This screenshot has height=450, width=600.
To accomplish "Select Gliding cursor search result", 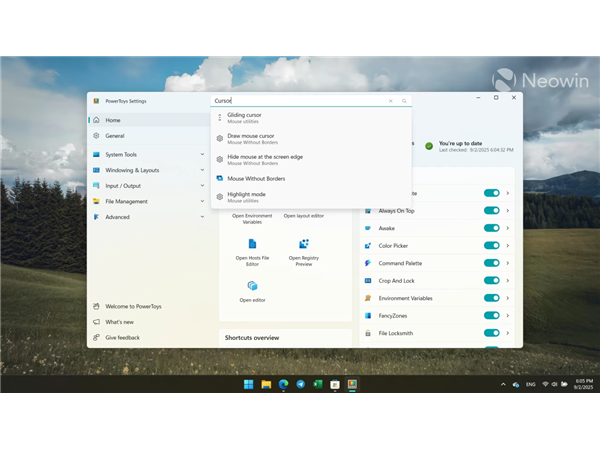I will [x=311, y=118].
